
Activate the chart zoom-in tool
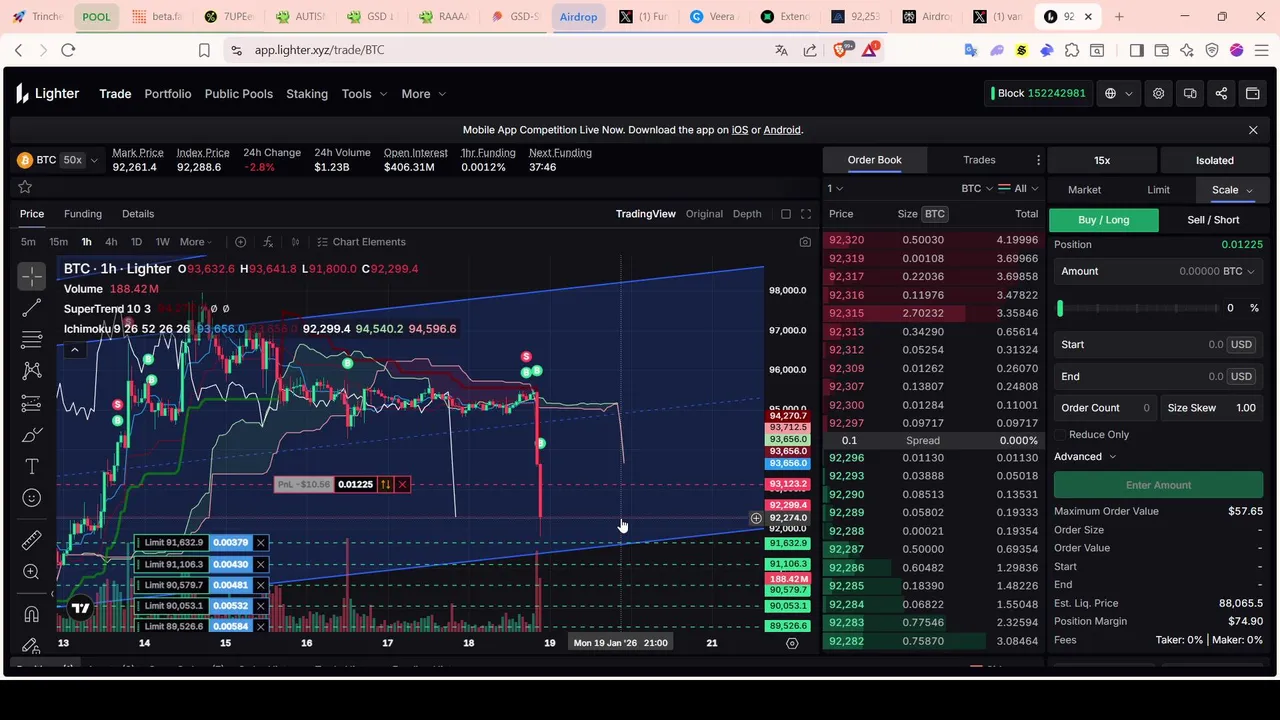tap(31, 572)
